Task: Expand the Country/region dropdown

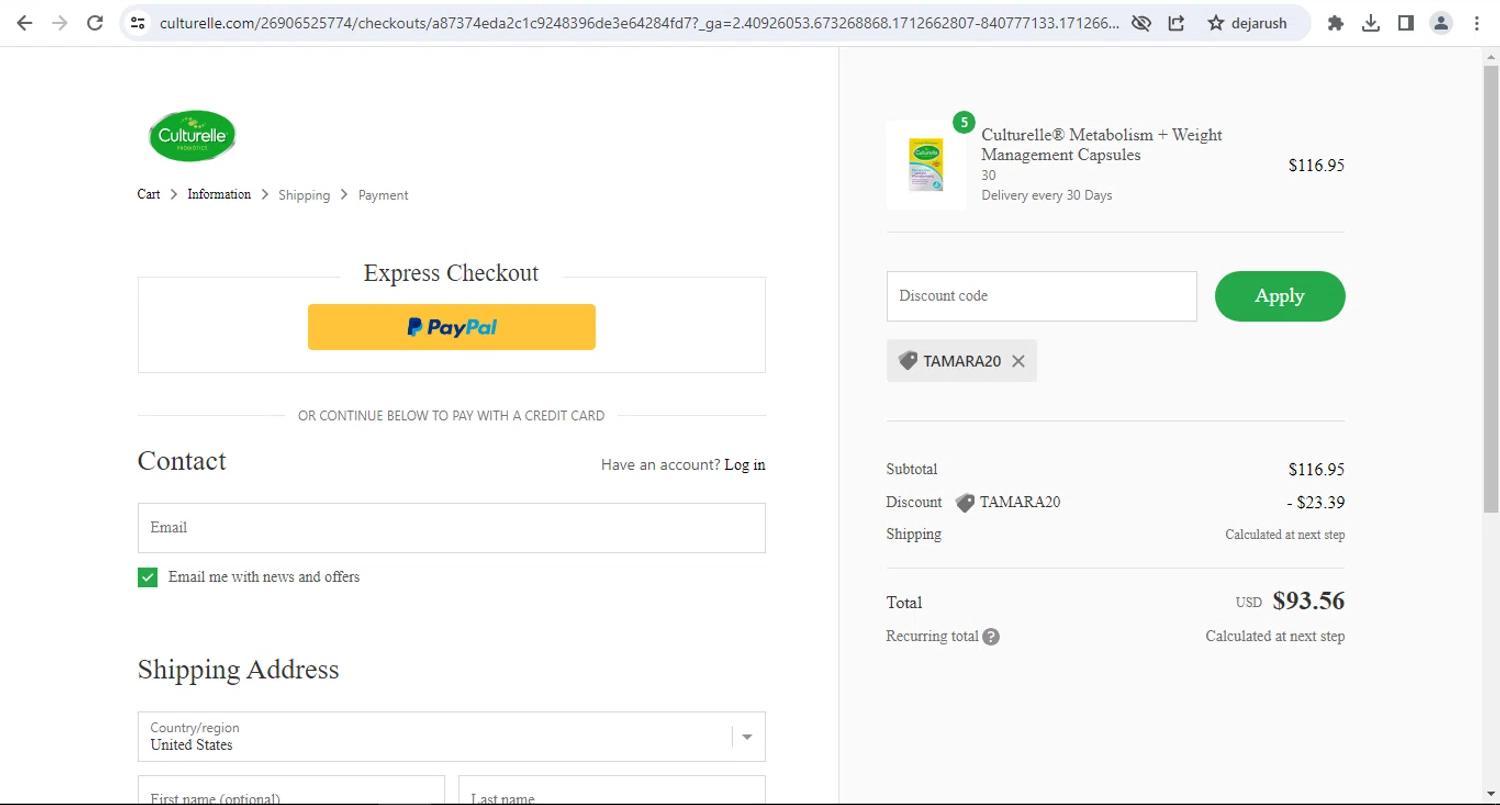Action: point(452,737)
